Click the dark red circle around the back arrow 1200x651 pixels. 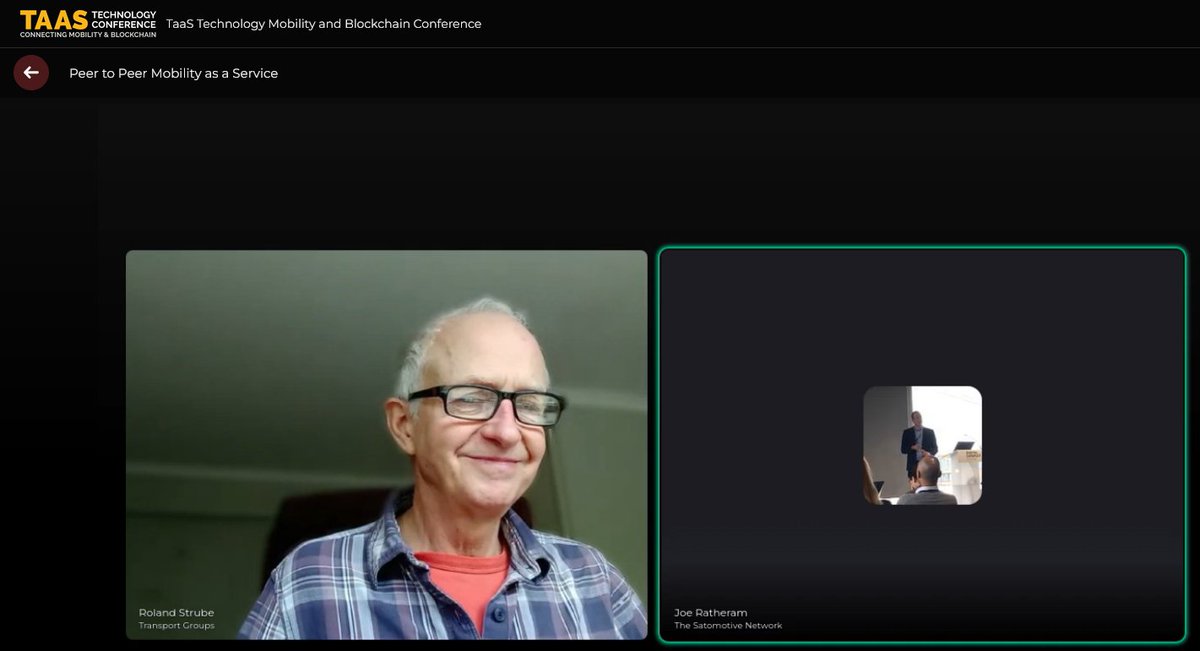point(30,72)
